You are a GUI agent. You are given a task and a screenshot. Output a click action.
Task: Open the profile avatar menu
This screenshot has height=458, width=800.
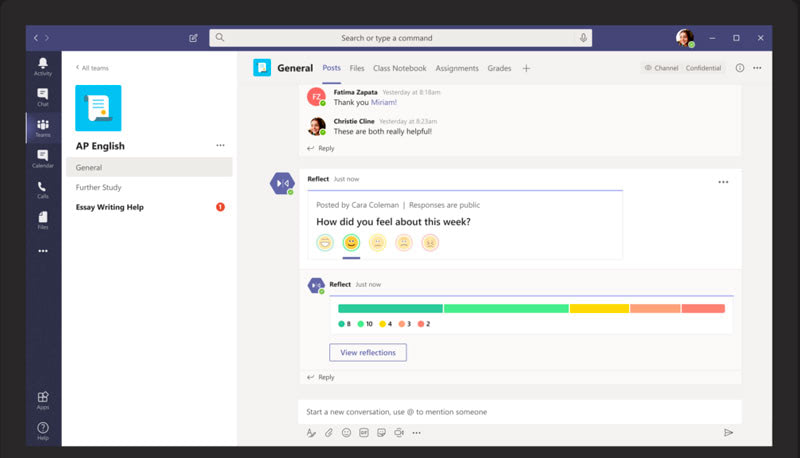(x=685, y=38)
